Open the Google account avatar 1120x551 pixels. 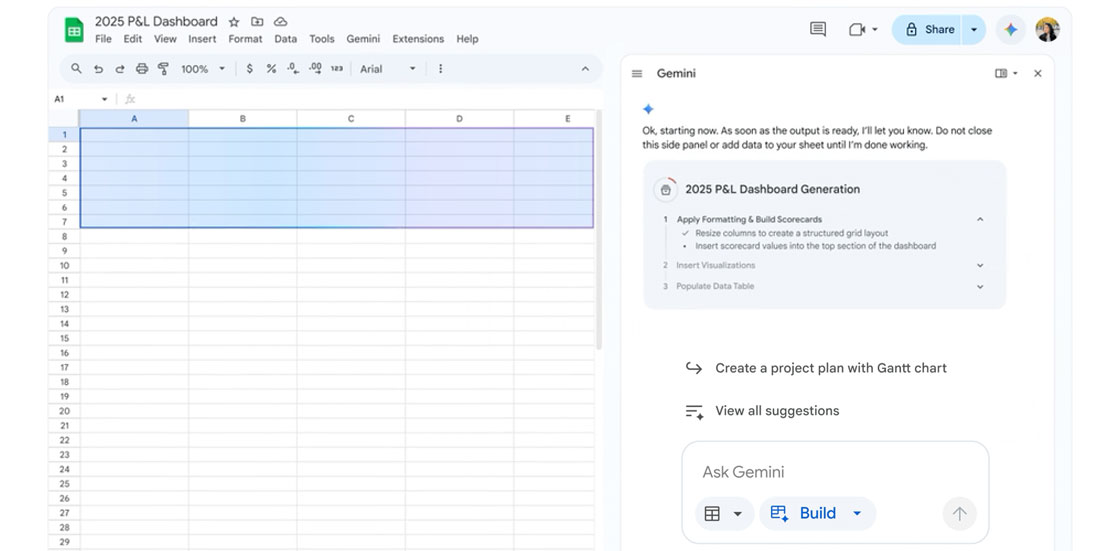(1048, 29)
